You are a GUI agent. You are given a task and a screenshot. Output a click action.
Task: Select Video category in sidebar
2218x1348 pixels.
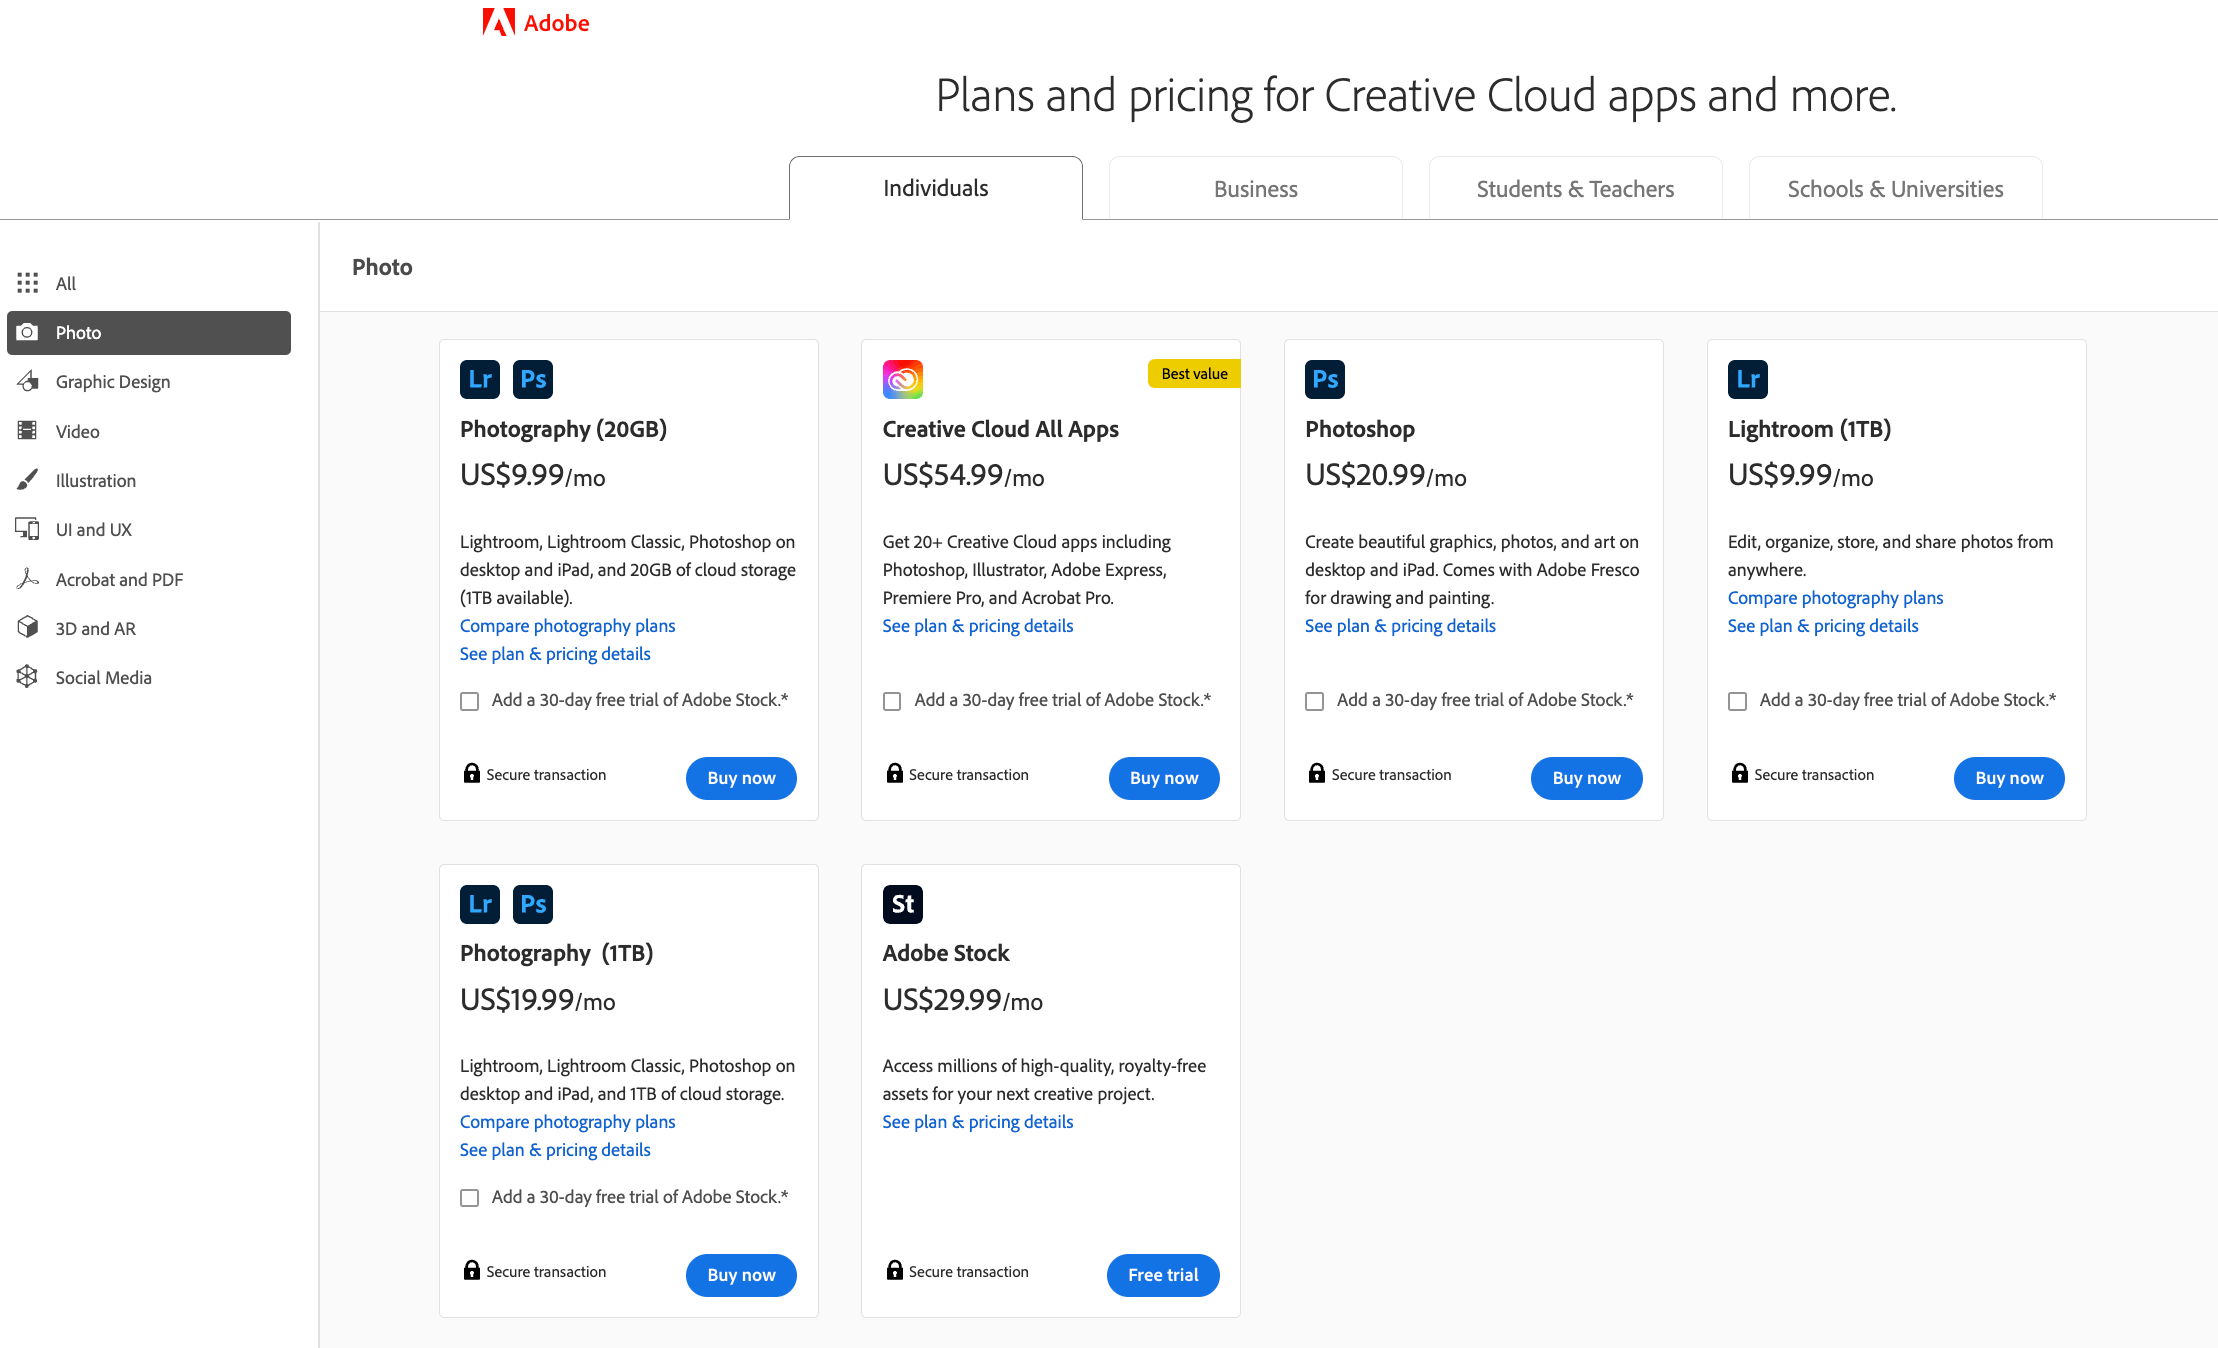pyautogui.click(x=149, y=431)
